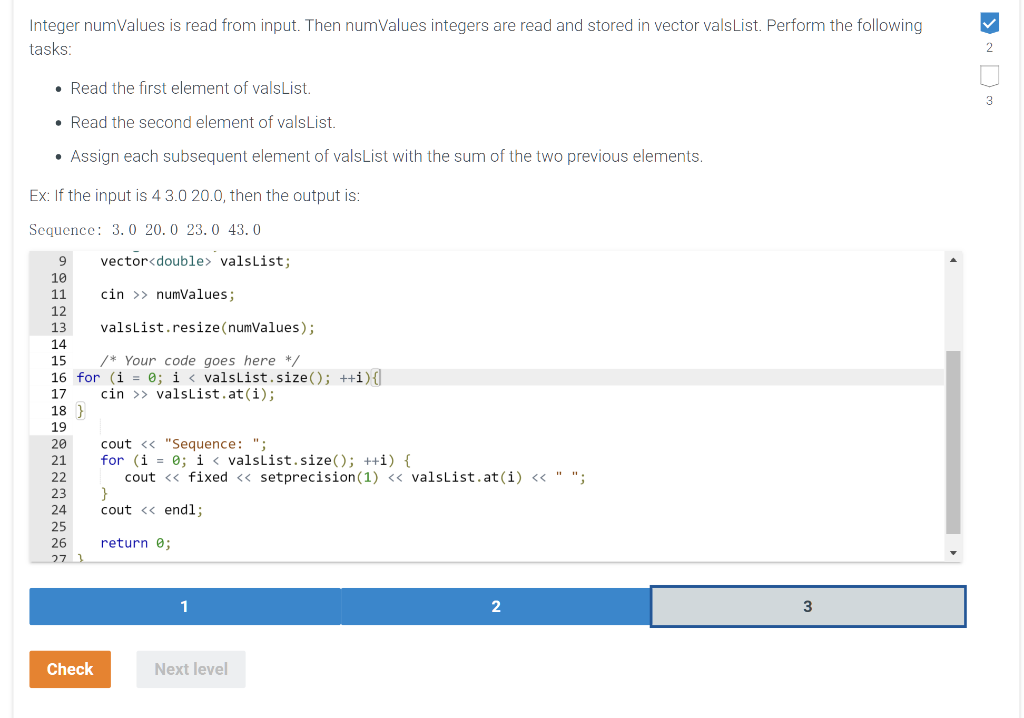The width and height of the screenshot is (1024, 718).
Task: Click the code editor scrollbar up arrow
Action: [x=953, y=258]
